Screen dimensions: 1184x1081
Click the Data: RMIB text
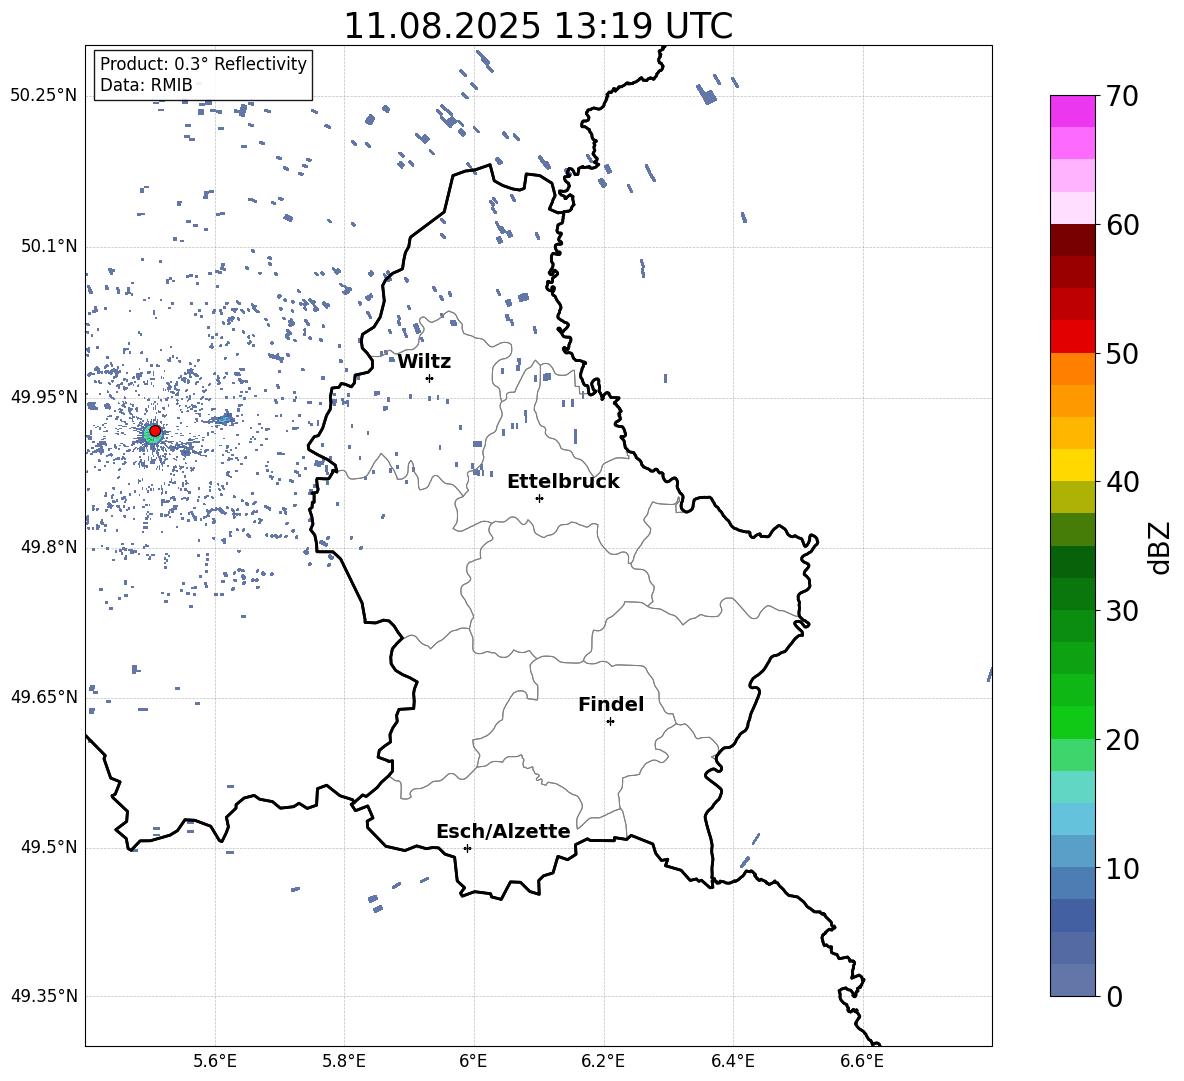click(146, 85)
